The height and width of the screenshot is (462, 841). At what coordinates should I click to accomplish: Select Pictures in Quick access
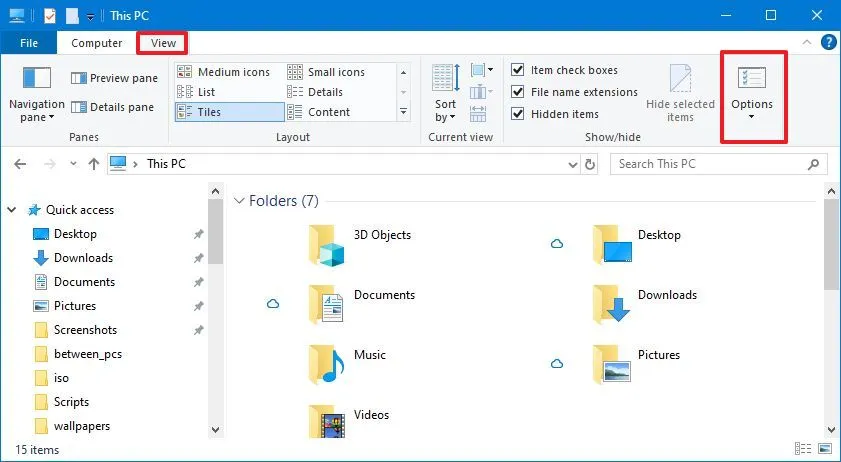point(75,306)
